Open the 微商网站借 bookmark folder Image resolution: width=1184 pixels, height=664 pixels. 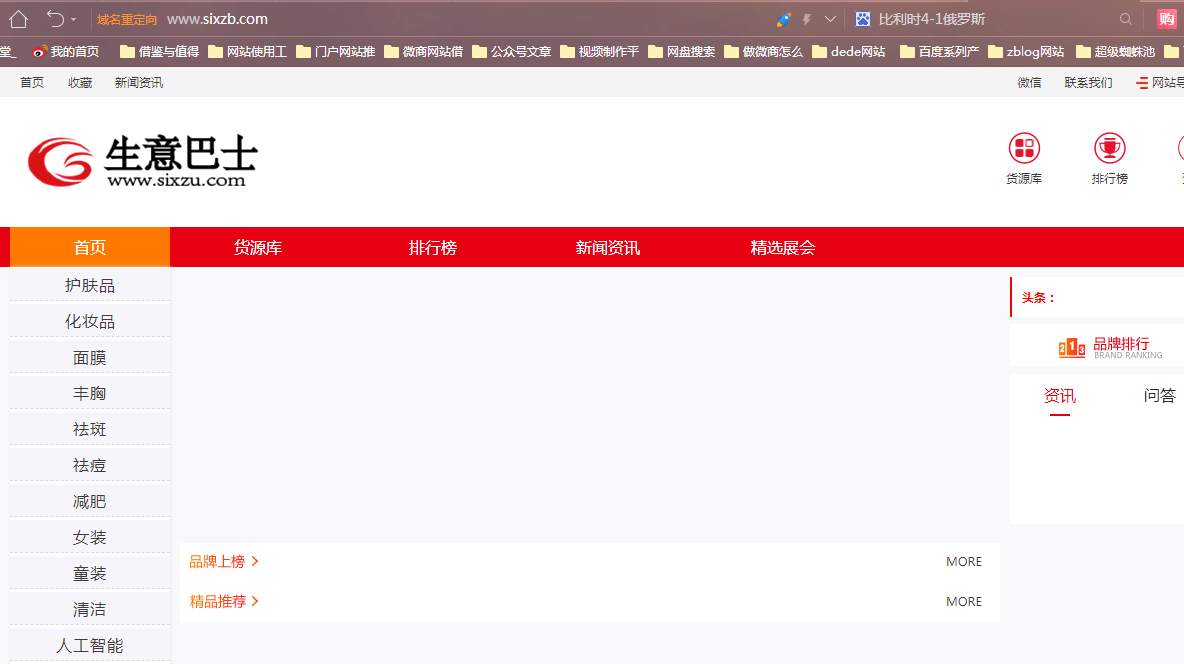(424, 51)
